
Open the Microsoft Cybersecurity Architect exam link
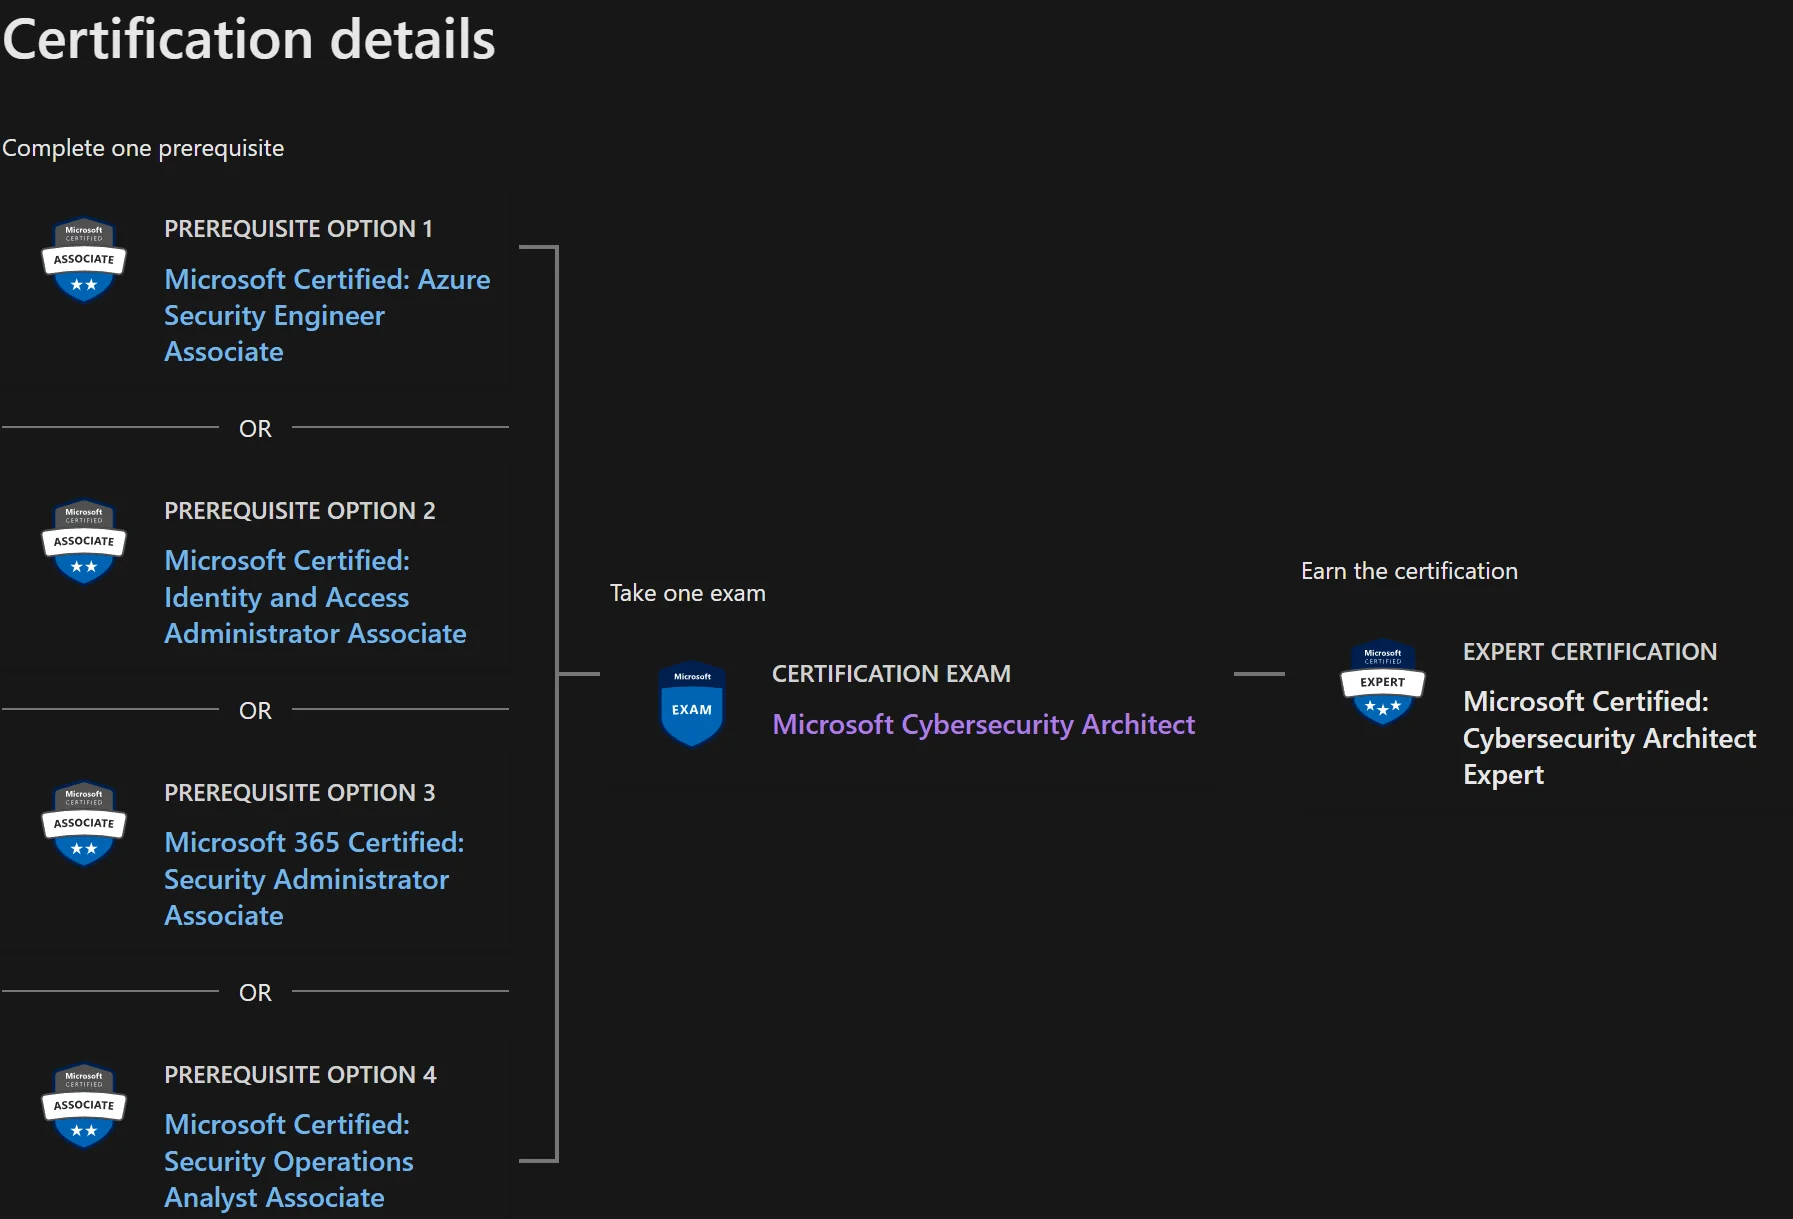click(x=983, y=724)
